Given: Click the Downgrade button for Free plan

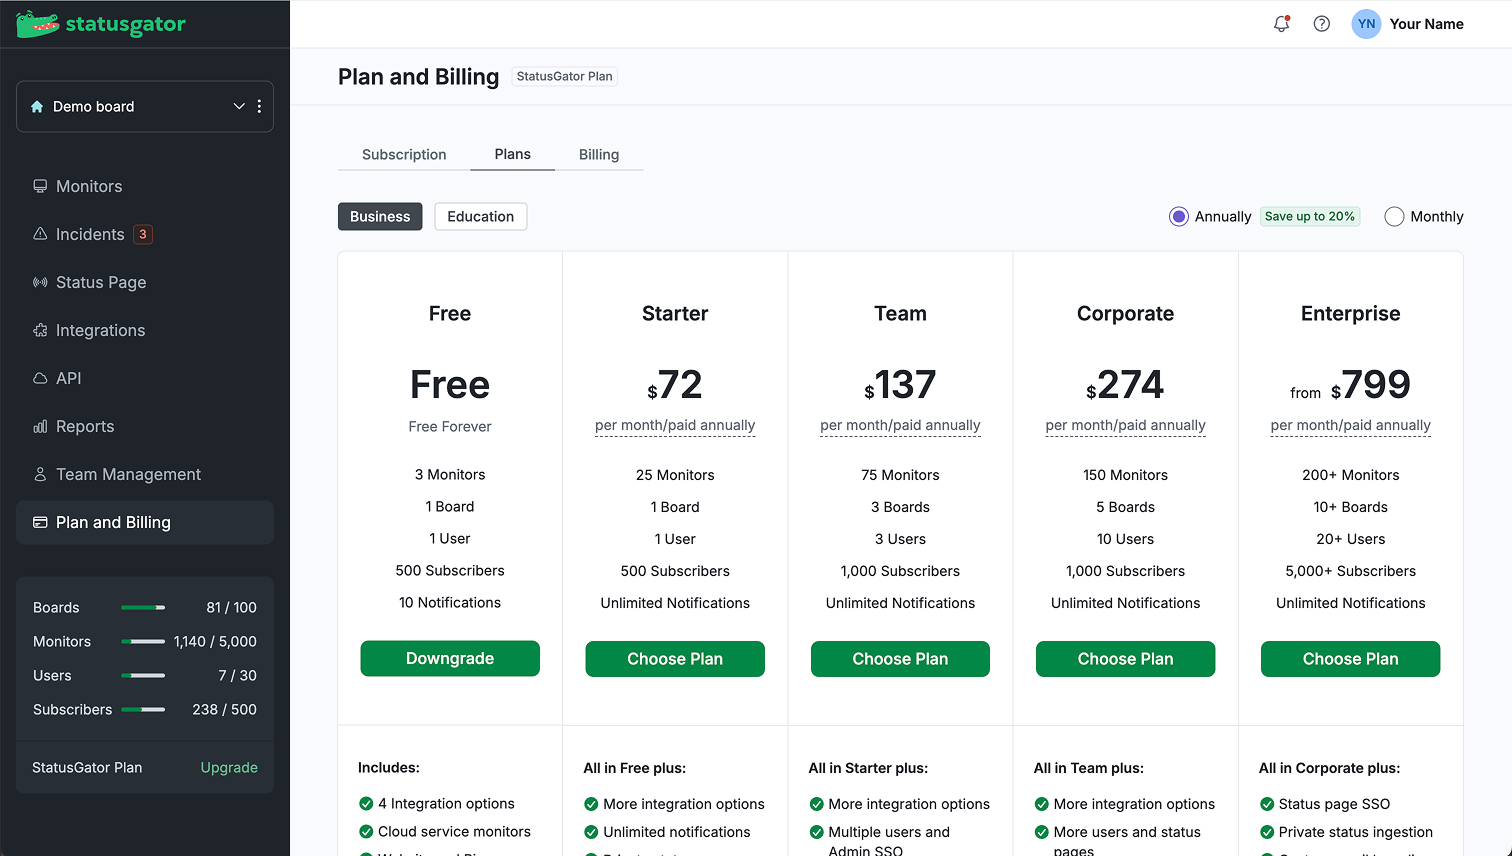Looking at the screenshot, I should click(450, 658).
